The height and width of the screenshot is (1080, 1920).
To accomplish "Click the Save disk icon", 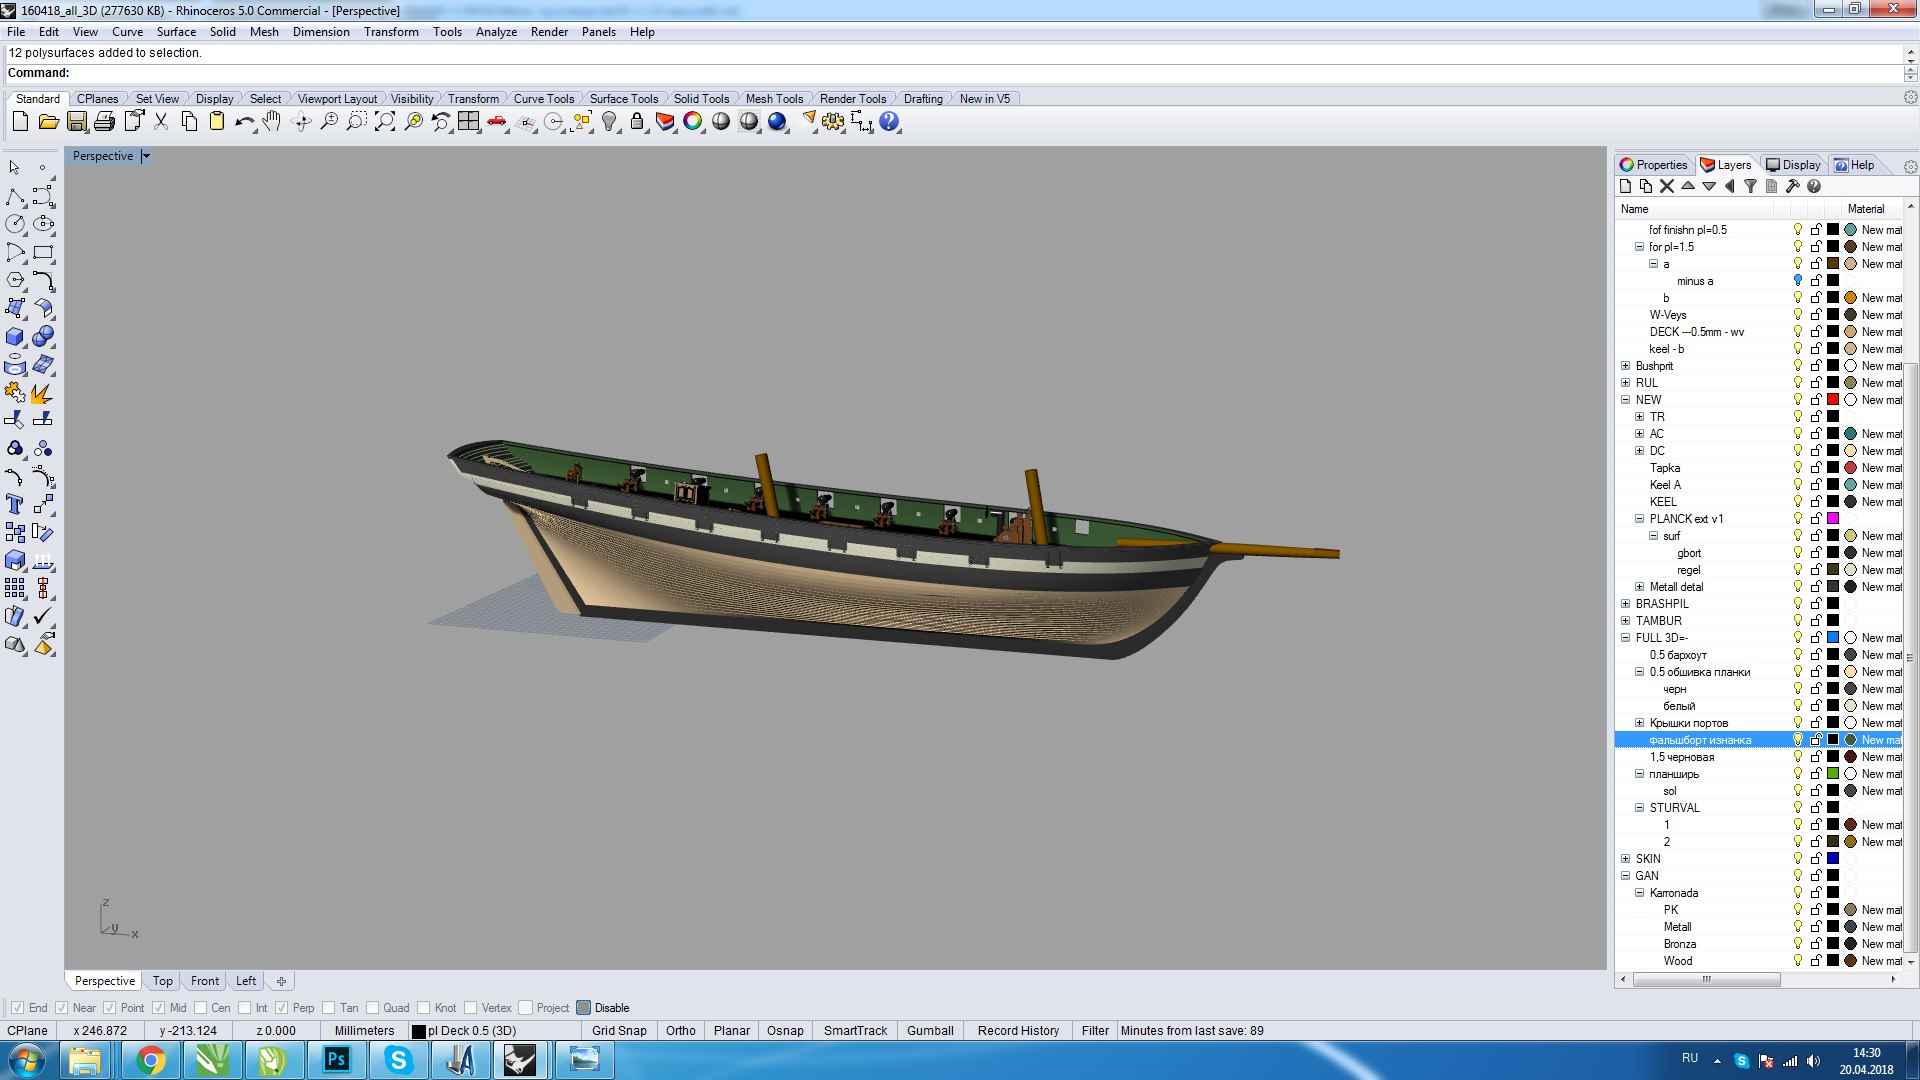I will pos(76,122).
